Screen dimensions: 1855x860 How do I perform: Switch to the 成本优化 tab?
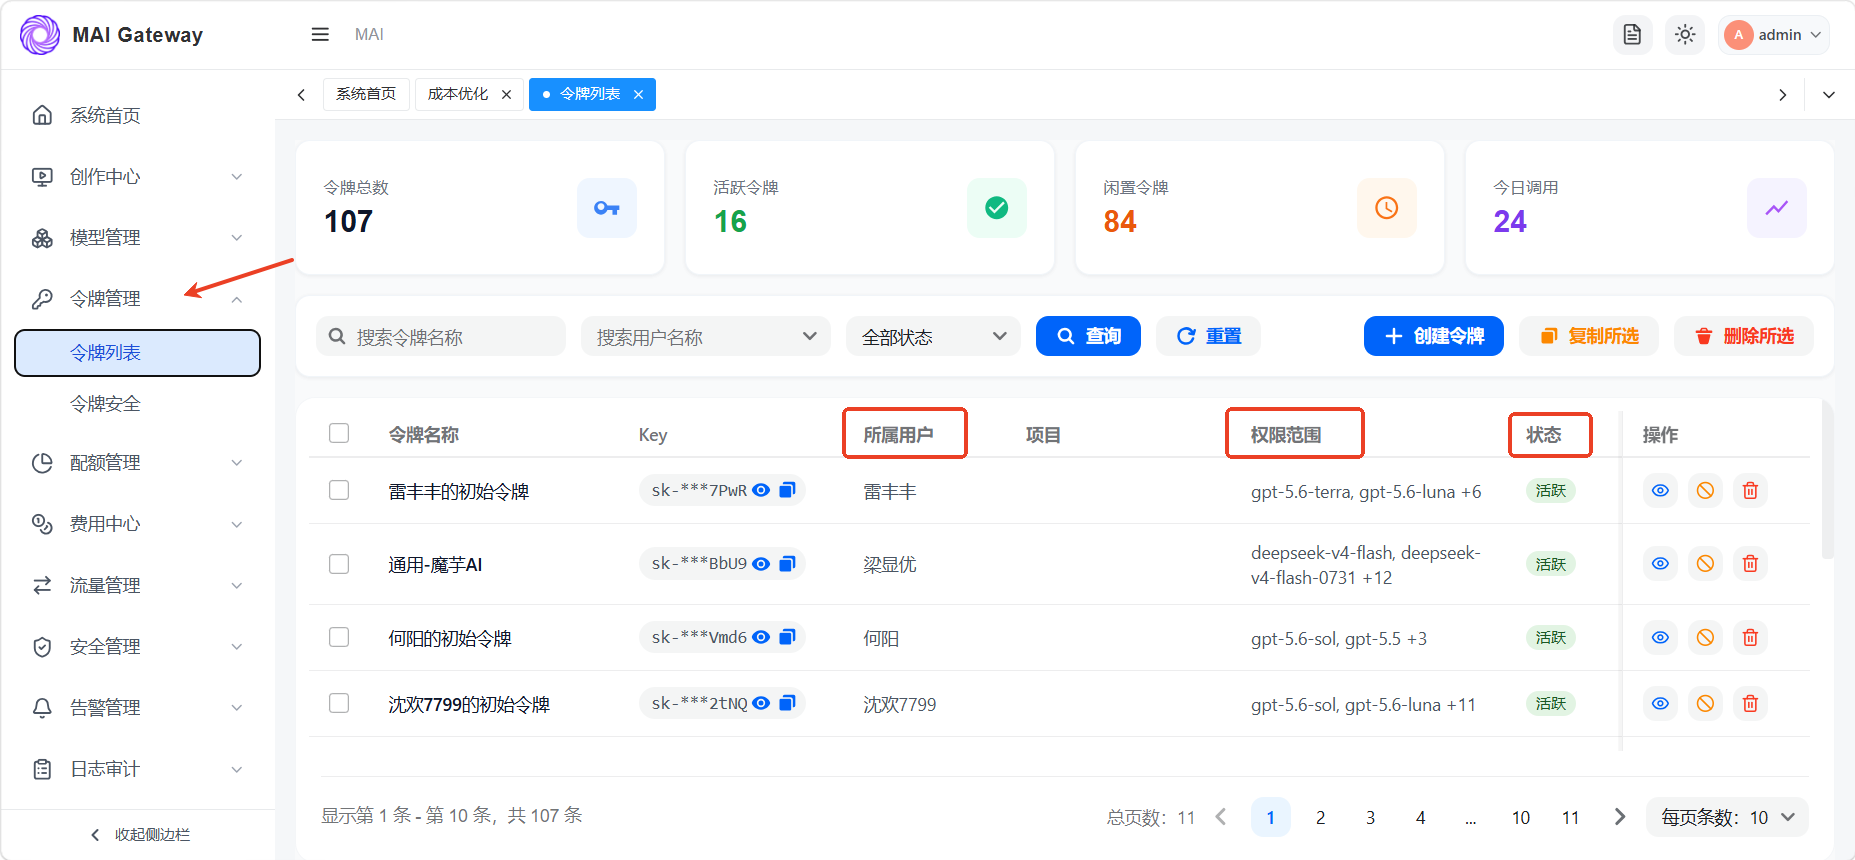click(x=458, y=94)
